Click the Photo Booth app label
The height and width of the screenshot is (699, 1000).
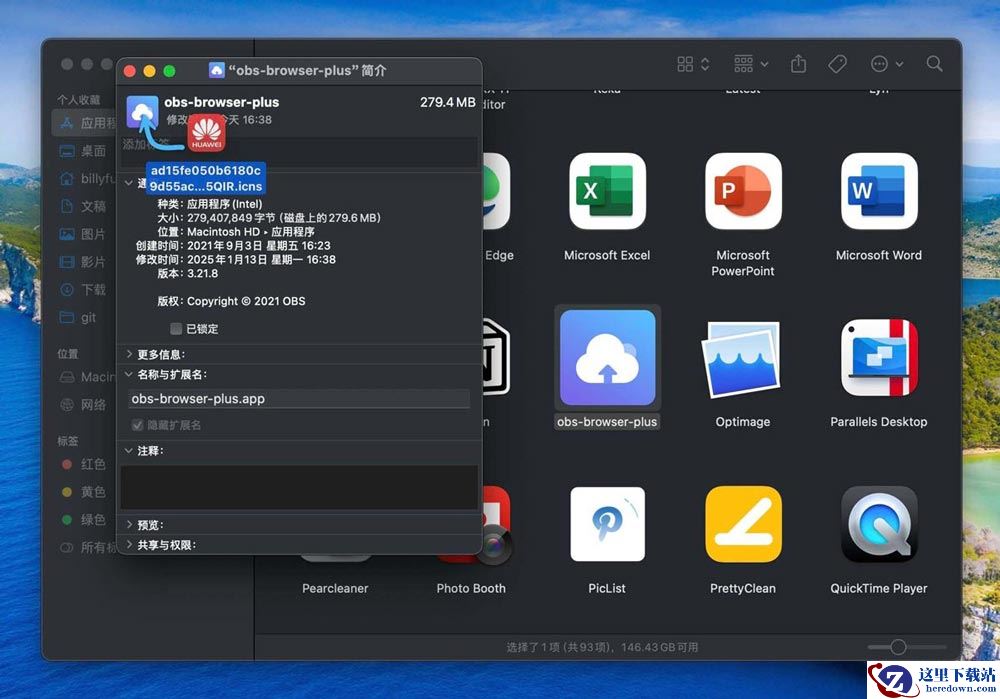471,588
